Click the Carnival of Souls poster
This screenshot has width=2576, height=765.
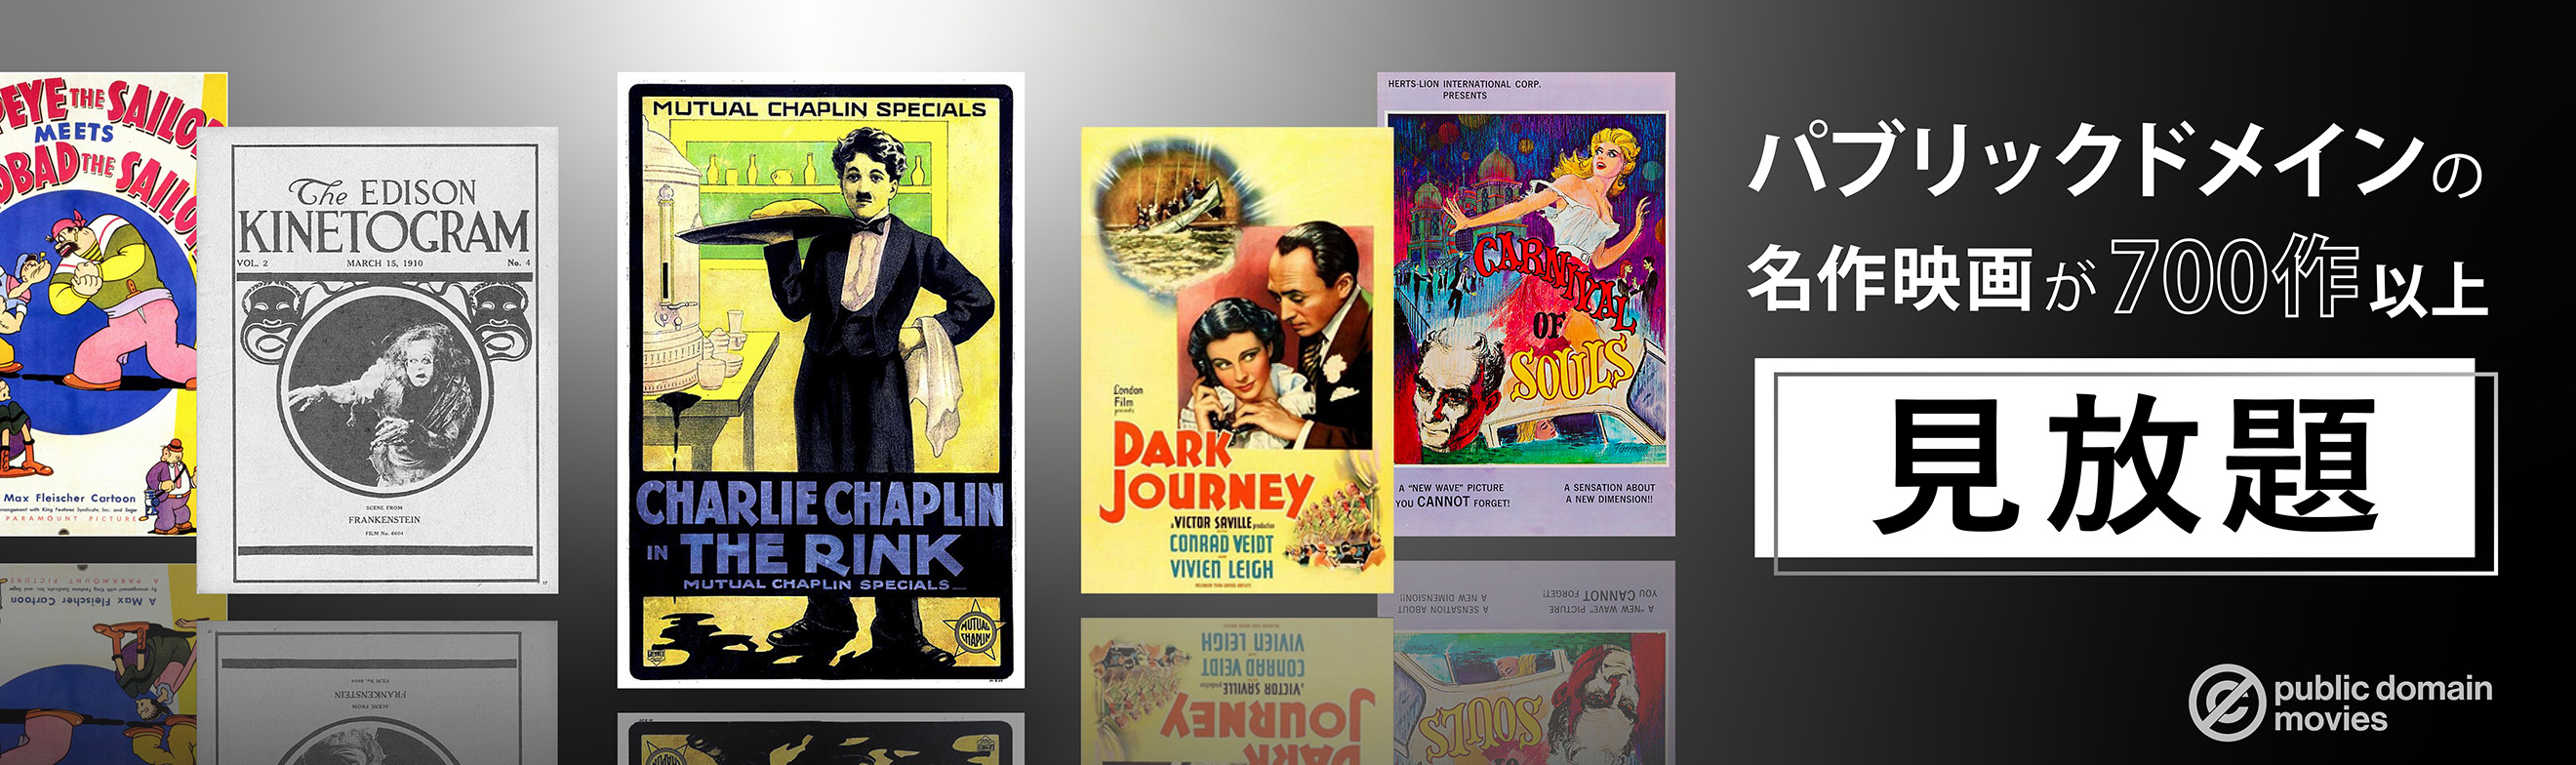1526,304
